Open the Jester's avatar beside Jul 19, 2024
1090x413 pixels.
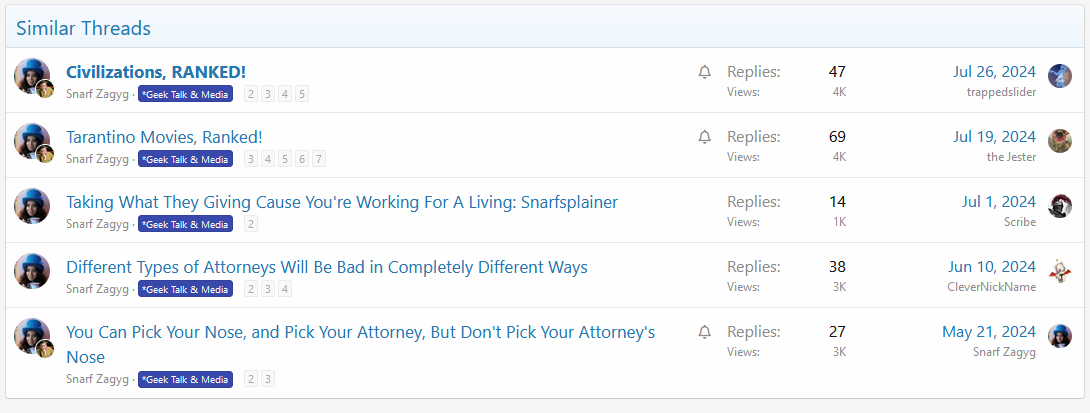1060,141
